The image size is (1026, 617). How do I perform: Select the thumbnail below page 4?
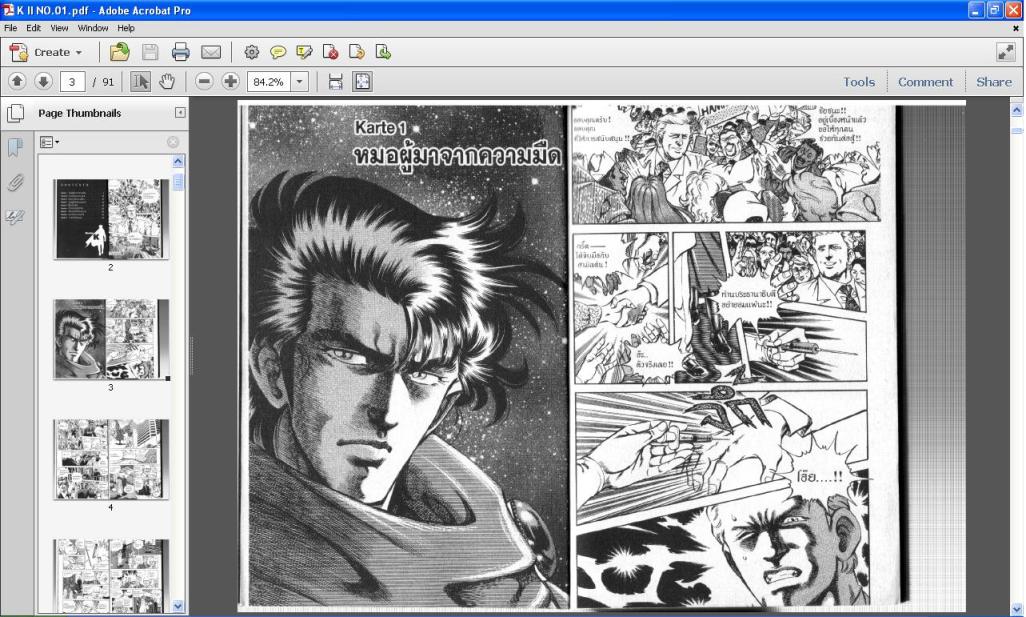tap(111, 576)
